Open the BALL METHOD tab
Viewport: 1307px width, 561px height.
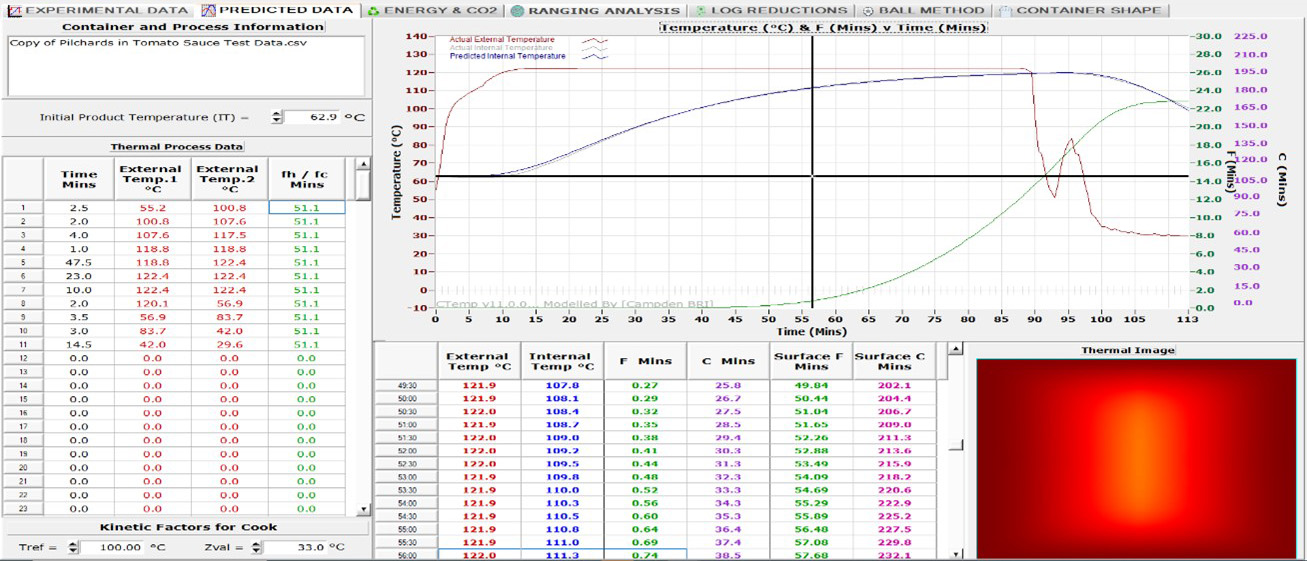(x=923, y=10)
